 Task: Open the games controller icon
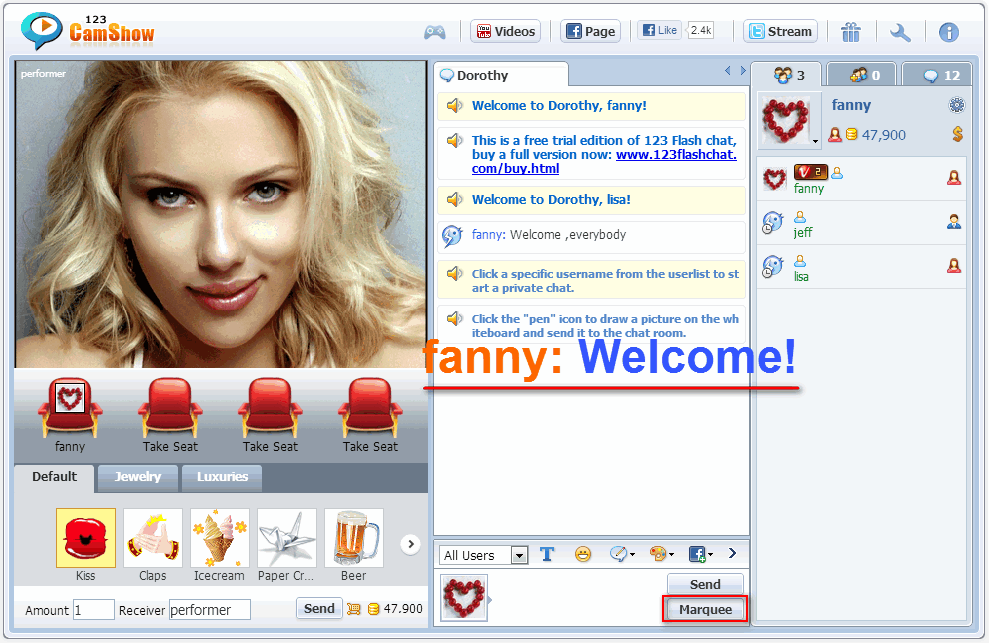tap(435, 32)
